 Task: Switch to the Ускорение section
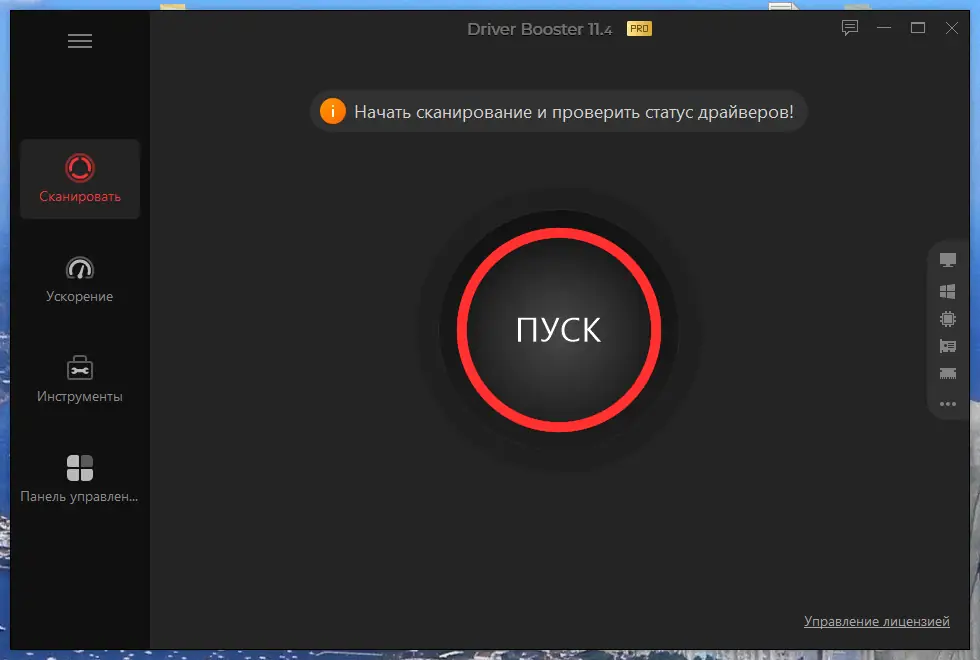click(79, 278)
